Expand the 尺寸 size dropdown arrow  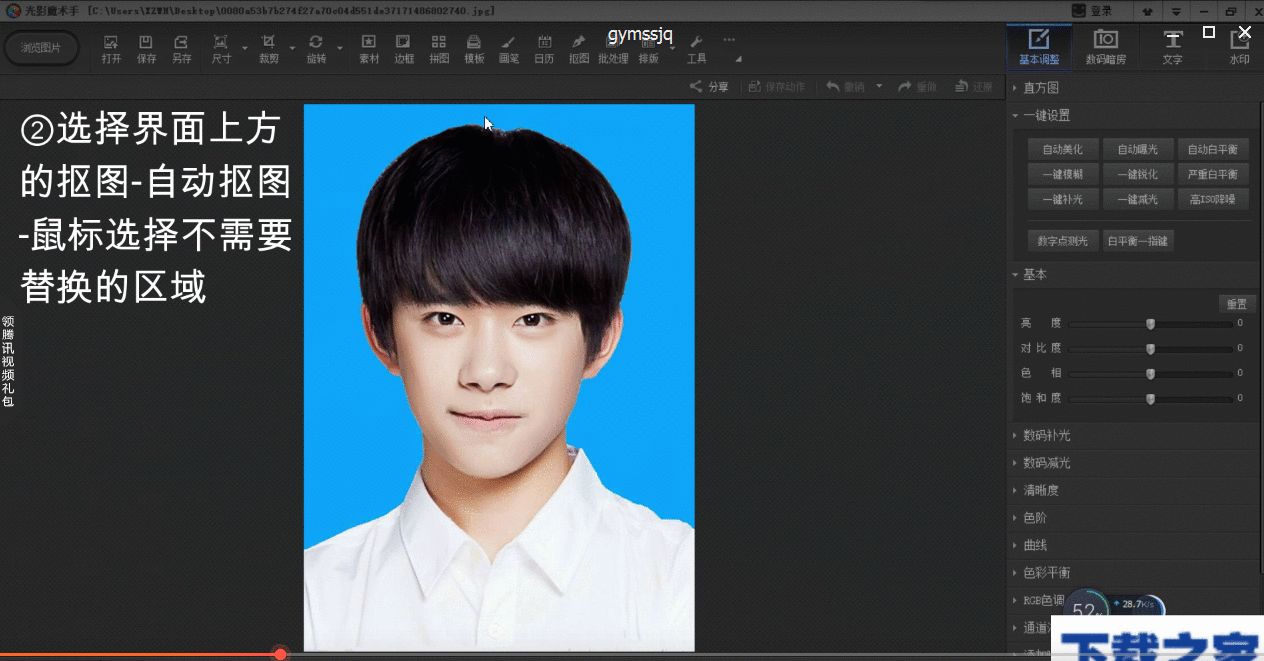point(245,47)
